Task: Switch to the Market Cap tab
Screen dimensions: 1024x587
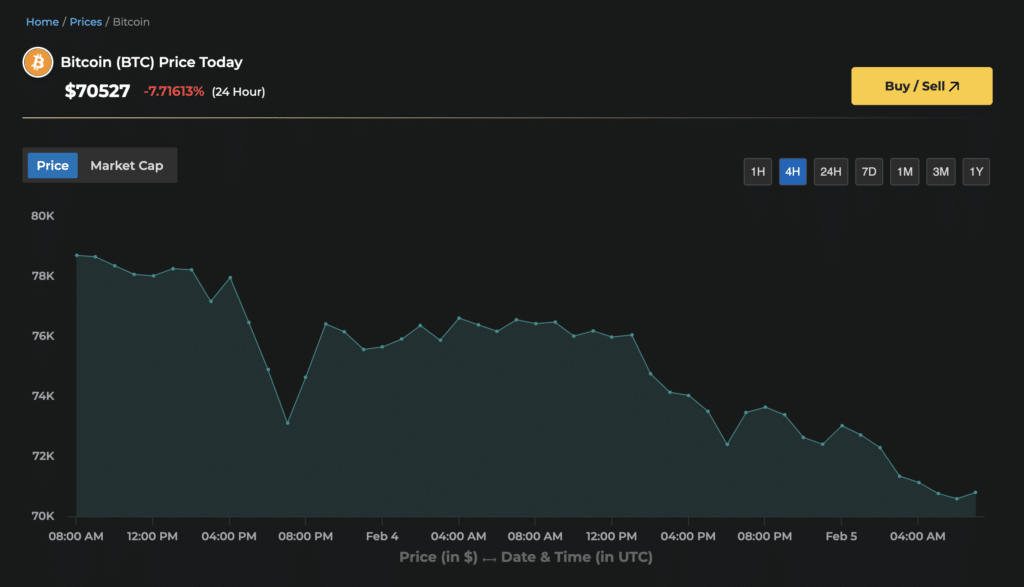Action: (x=127, y=166)
